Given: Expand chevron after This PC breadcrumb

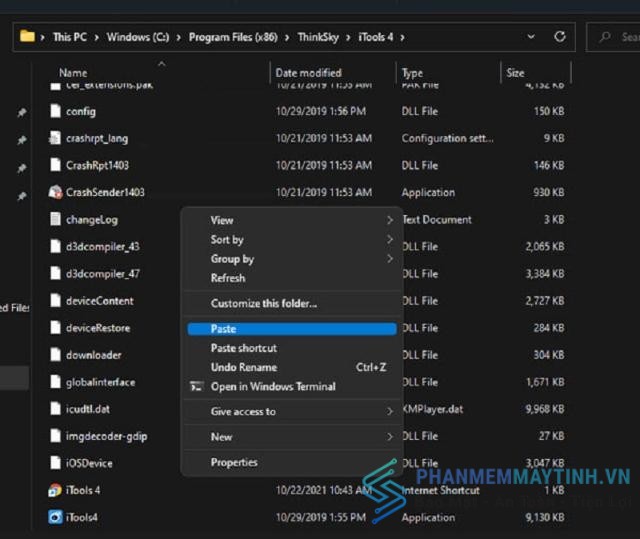Looking at the screenshot, I should (x=97, y=38).
